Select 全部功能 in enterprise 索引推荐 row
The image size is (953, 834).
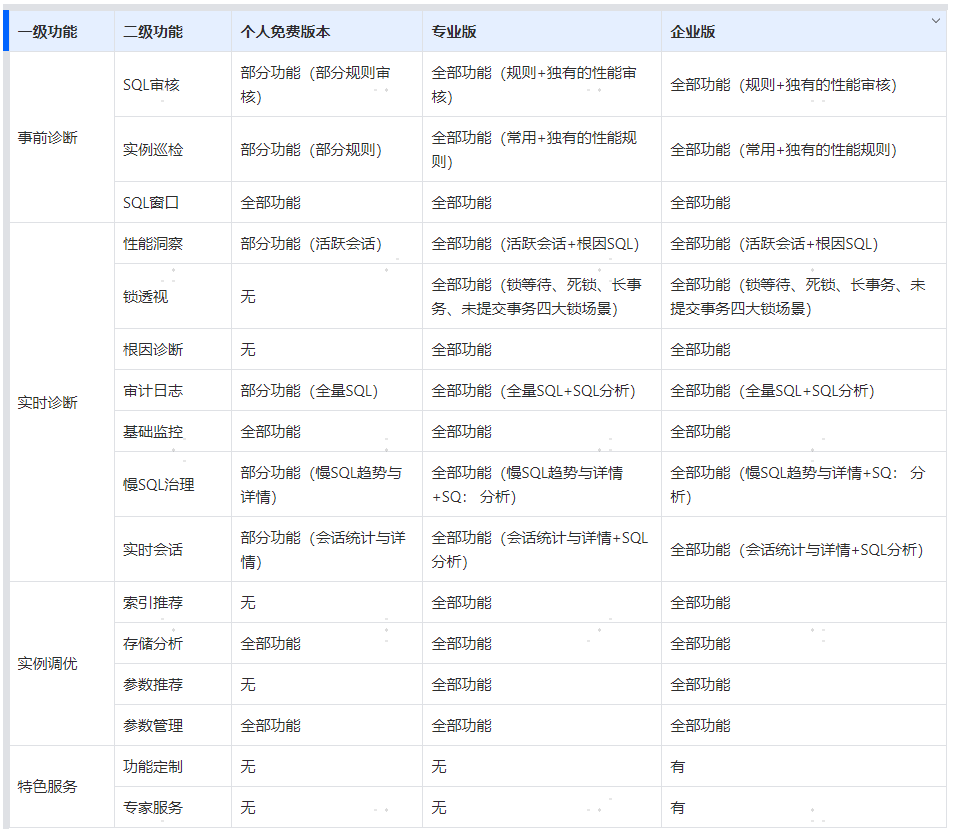tap(803, 602)
